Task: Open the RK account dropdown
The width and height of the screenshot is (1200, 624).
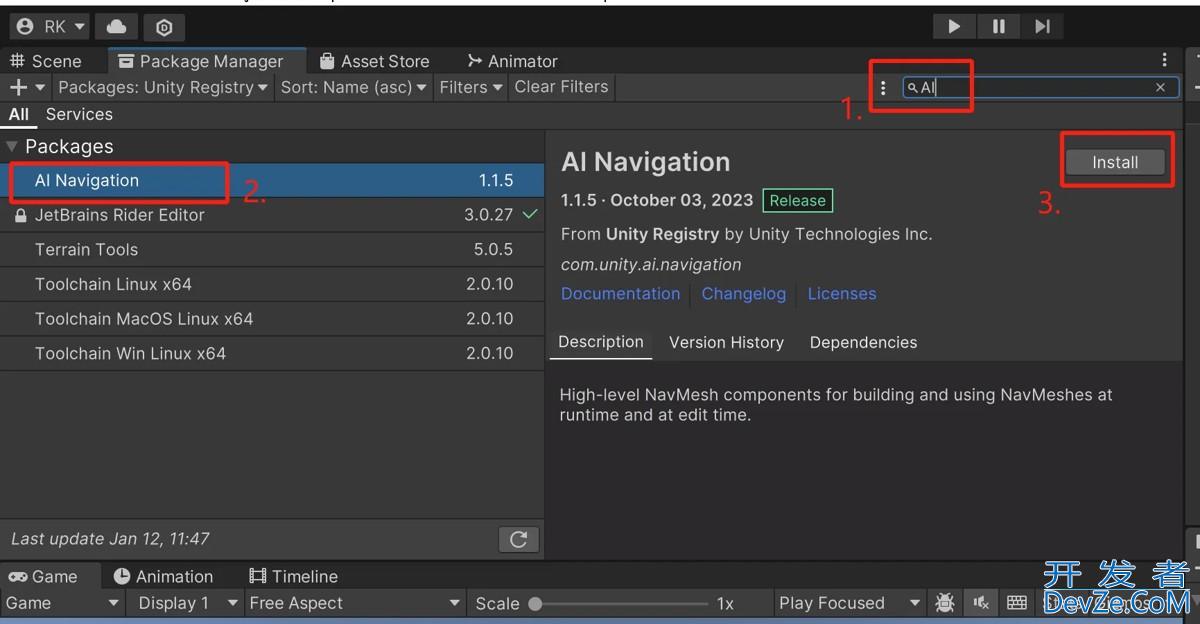Action: (x=51, y=26)
